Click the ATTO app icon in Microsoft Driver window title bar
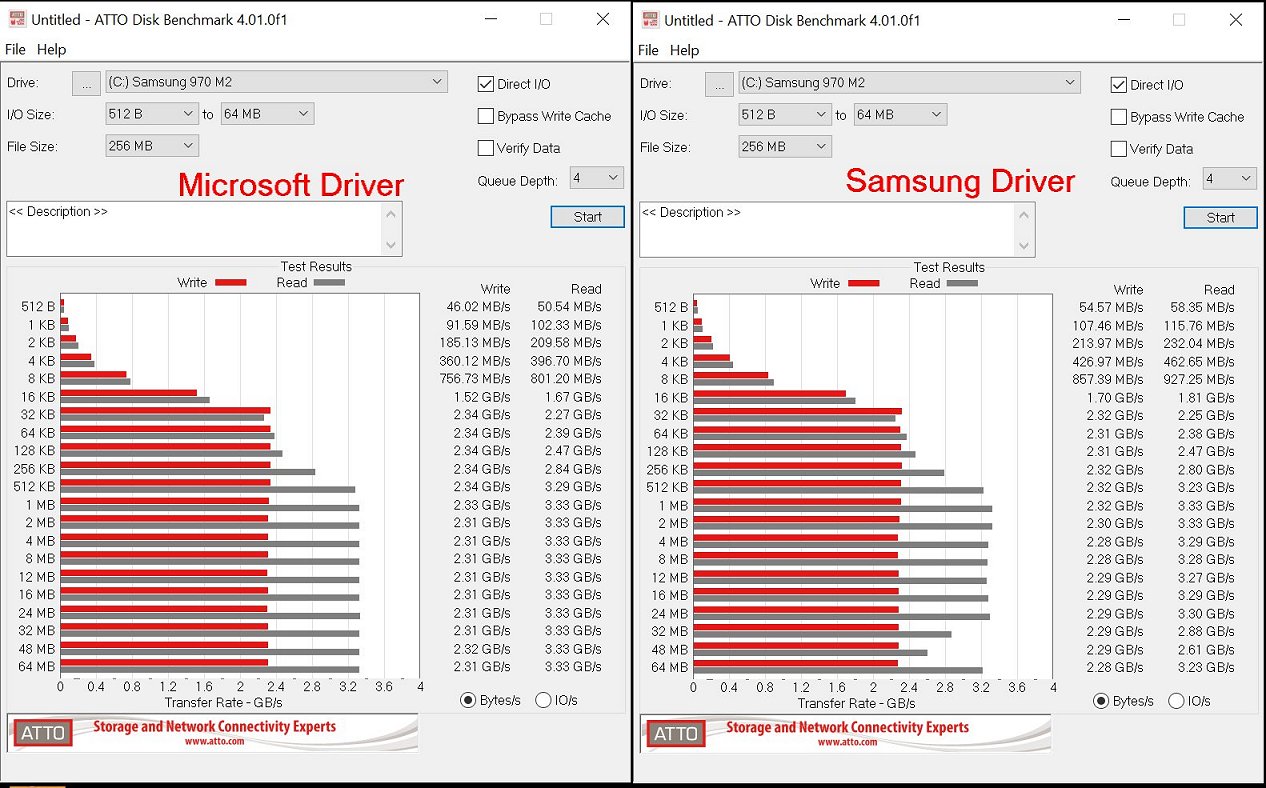The width and height of the screenshot is (1266, 788). [16, 19]
